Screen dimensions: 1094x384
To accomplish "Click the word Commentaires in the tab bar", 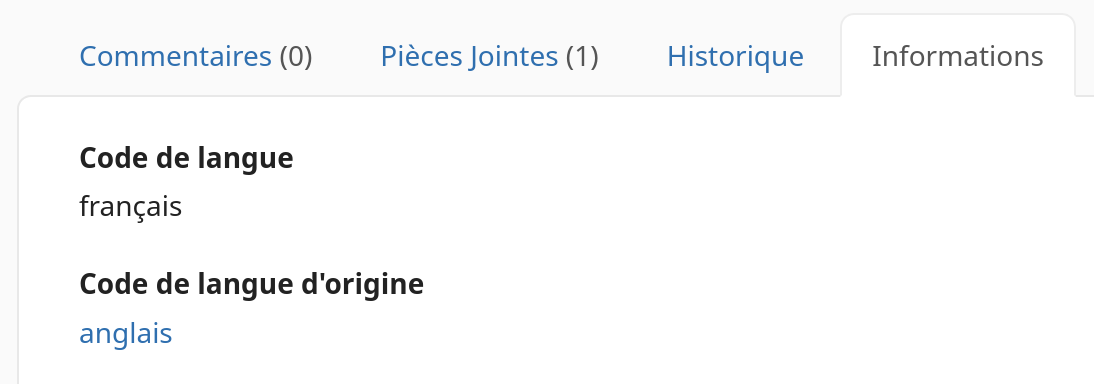I will [175, 56].
